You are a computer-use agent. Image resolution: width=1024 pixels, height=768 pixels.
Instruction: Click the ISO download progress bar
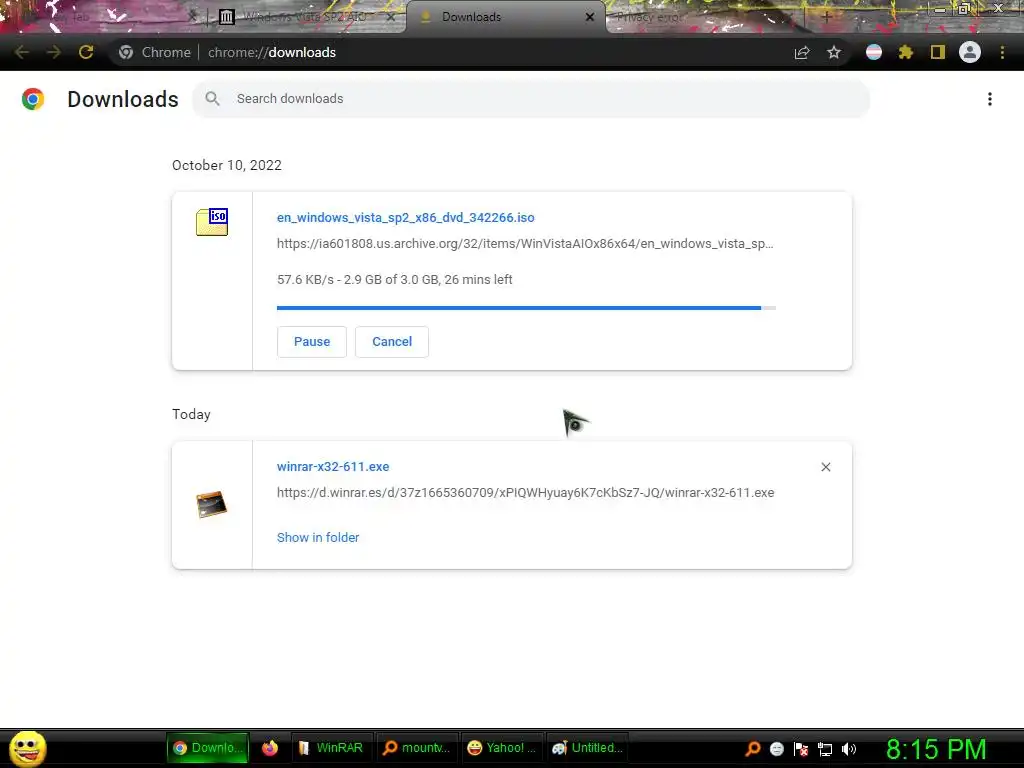pyautogui.click(x=526, y=308)
